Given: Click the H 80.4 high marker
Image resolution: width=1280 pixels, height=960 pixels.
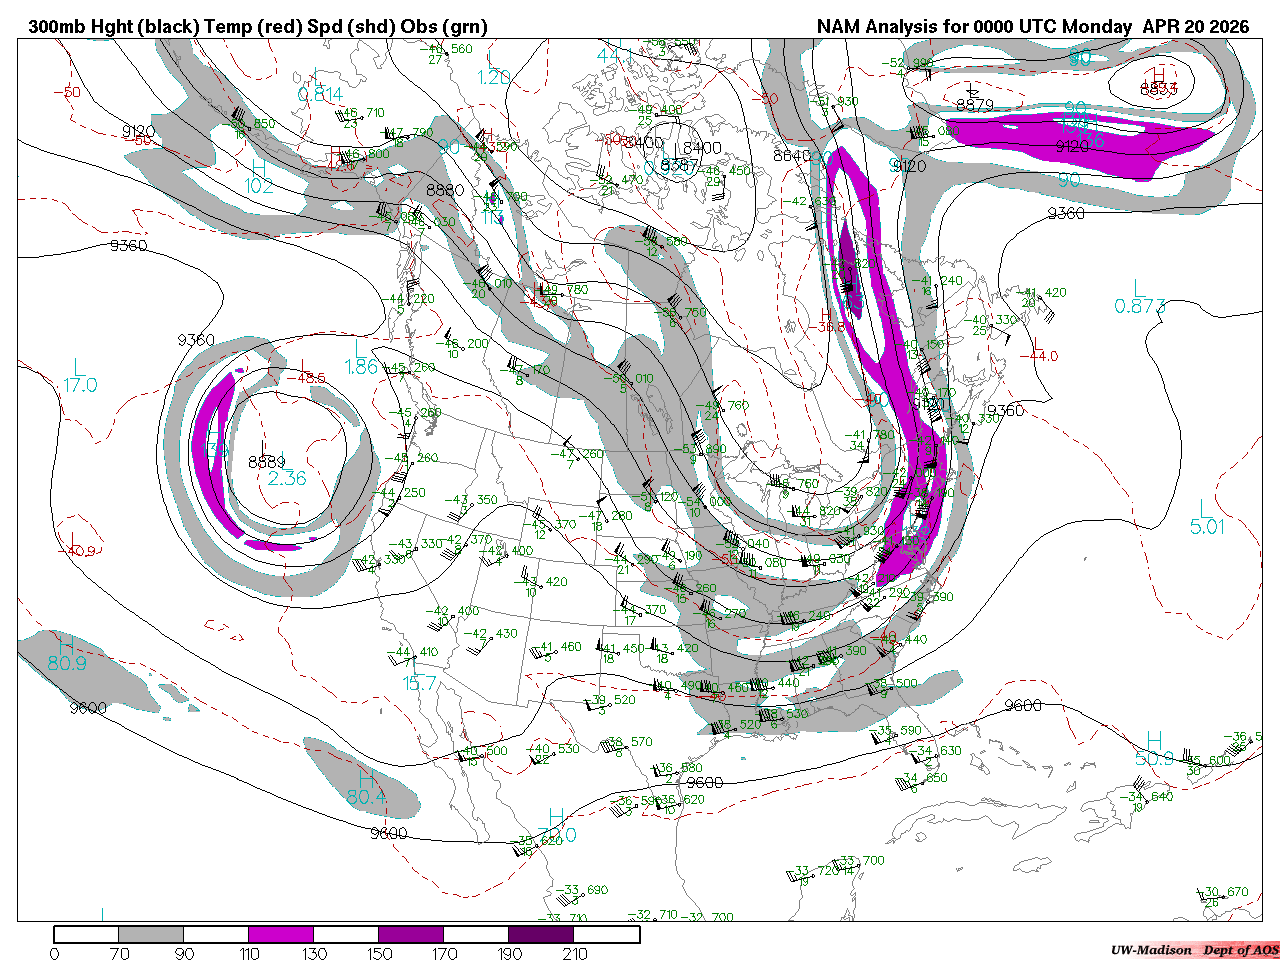Looking at the screenshot, I should tap(366, 787).
